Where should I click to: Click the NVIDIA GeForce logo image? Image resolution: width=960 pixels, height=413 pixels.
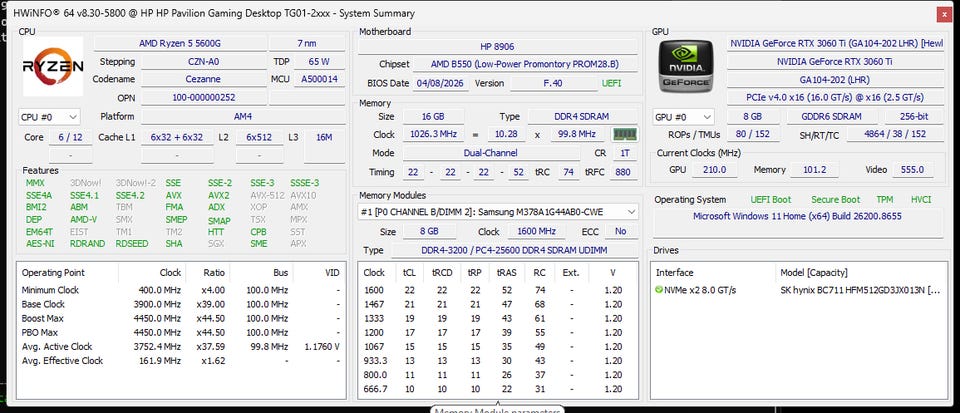[x=686, y=65]
